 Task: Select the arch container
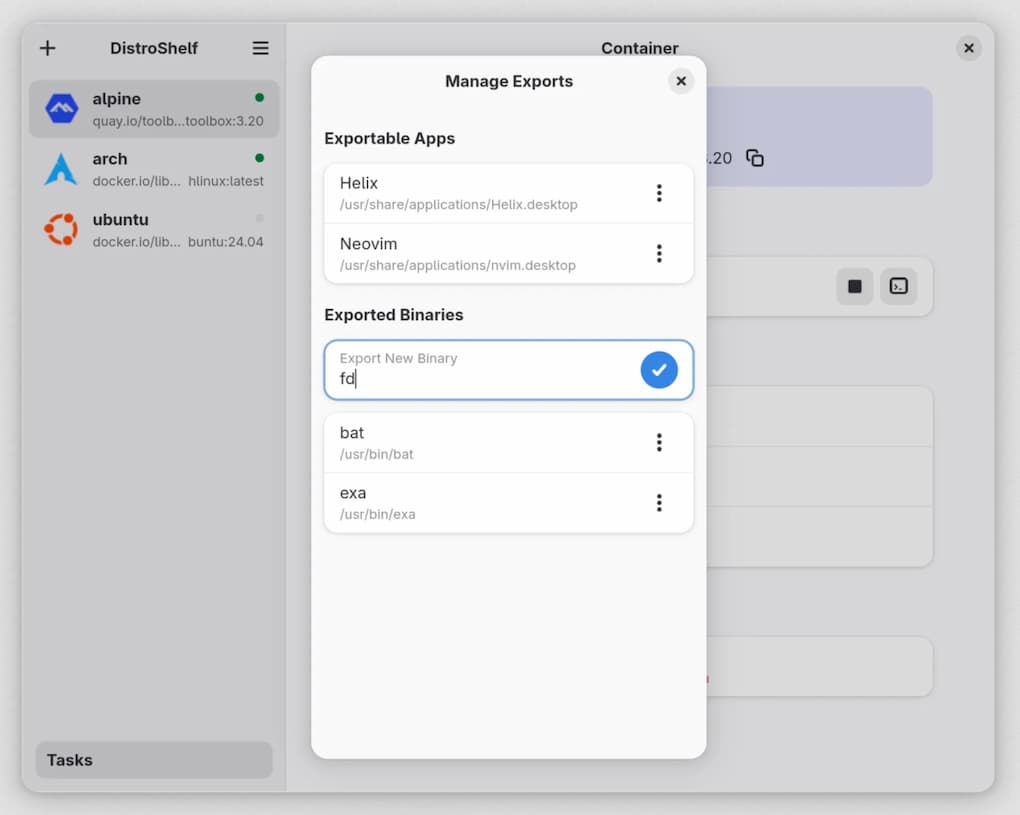tap(154, 169)
